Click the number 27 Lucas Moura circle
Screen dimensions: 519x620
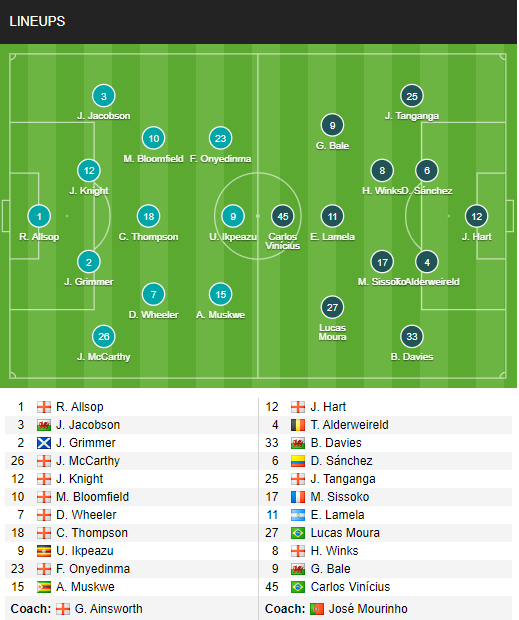pyautogui.click(x=332, y=307)
